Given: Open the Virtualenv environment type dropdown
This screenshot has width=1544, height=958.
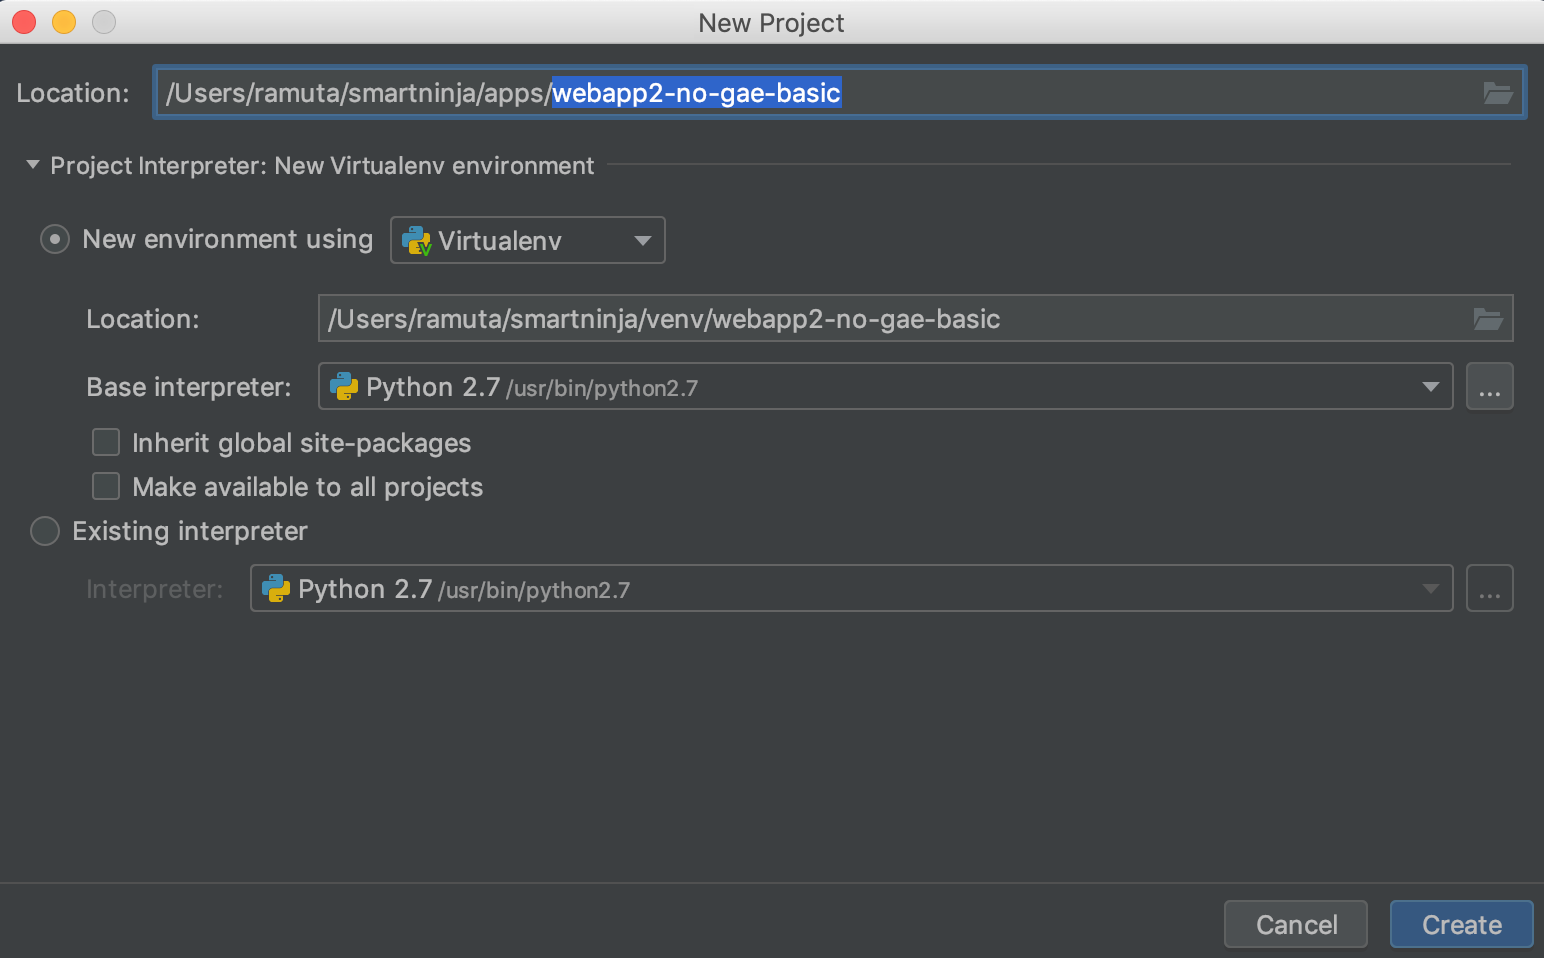Looking at the screenshot, I should [x=528, y=240].
